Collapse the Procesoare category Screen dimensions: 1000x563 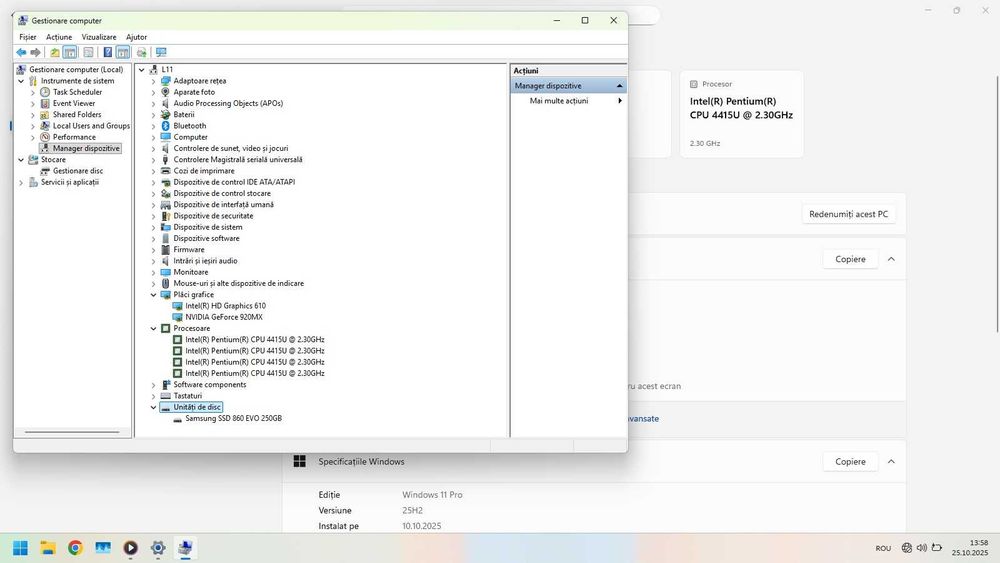click(x=153, y=328)
